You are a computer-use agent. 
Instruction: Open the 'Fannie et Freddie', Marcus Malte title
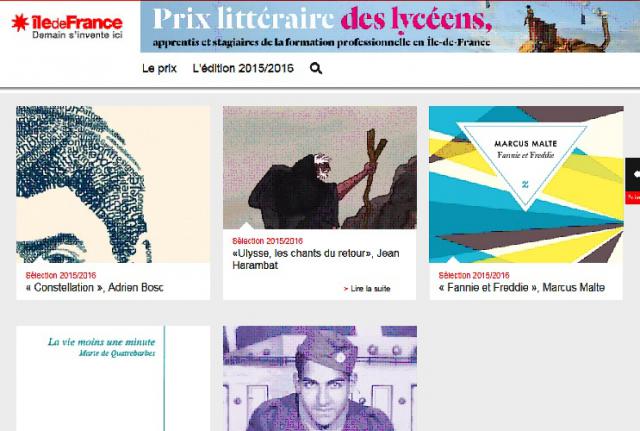click(522, 287)
